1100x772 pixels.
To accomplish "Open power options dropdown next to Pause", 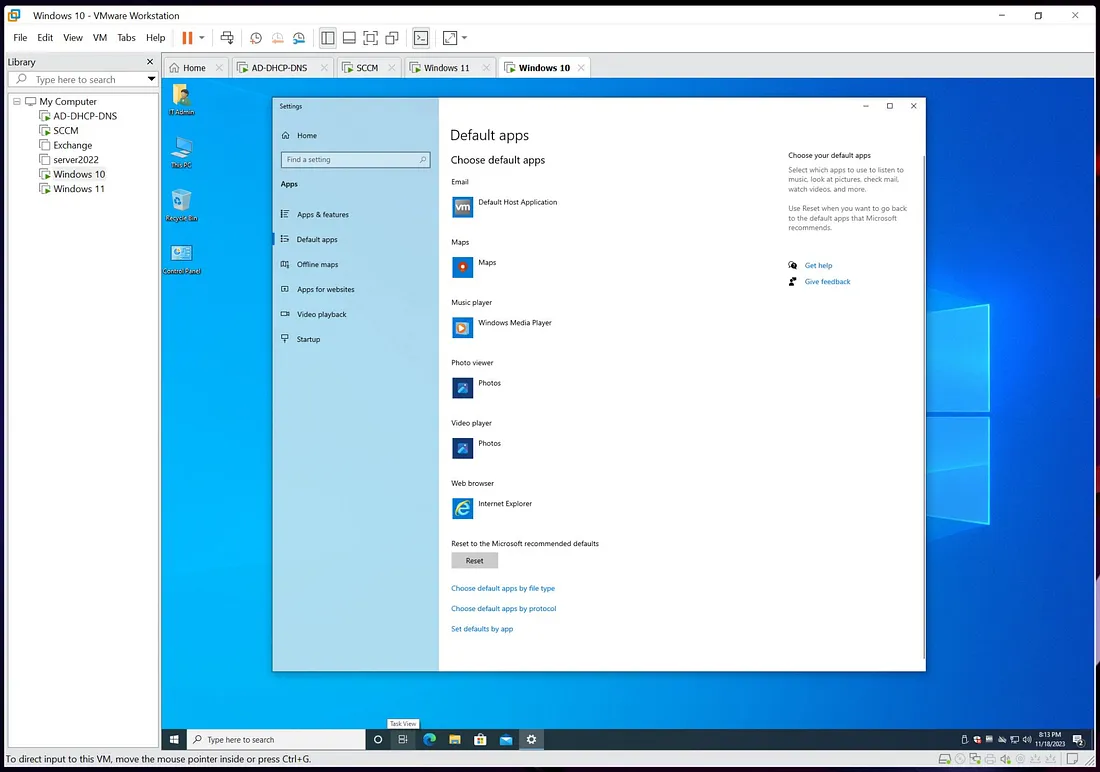I will (x=202, y=38).
